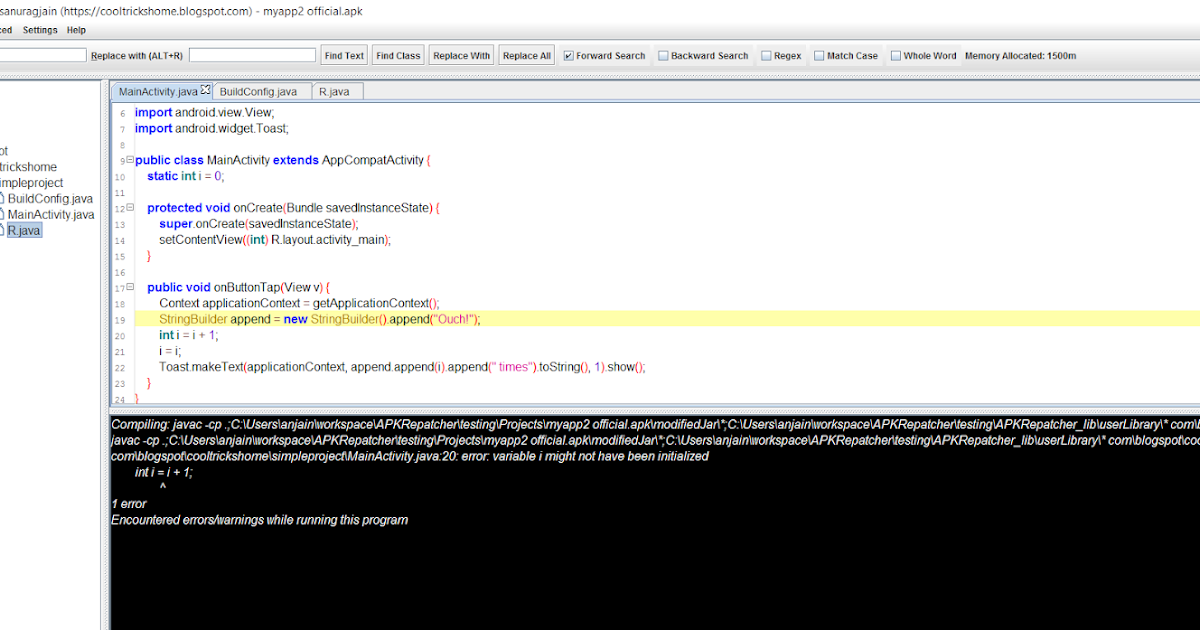Screen dimensions: 1200x630
Task: Switch to the BuildConfig.java tab
Action: click(x=261, y=90)
